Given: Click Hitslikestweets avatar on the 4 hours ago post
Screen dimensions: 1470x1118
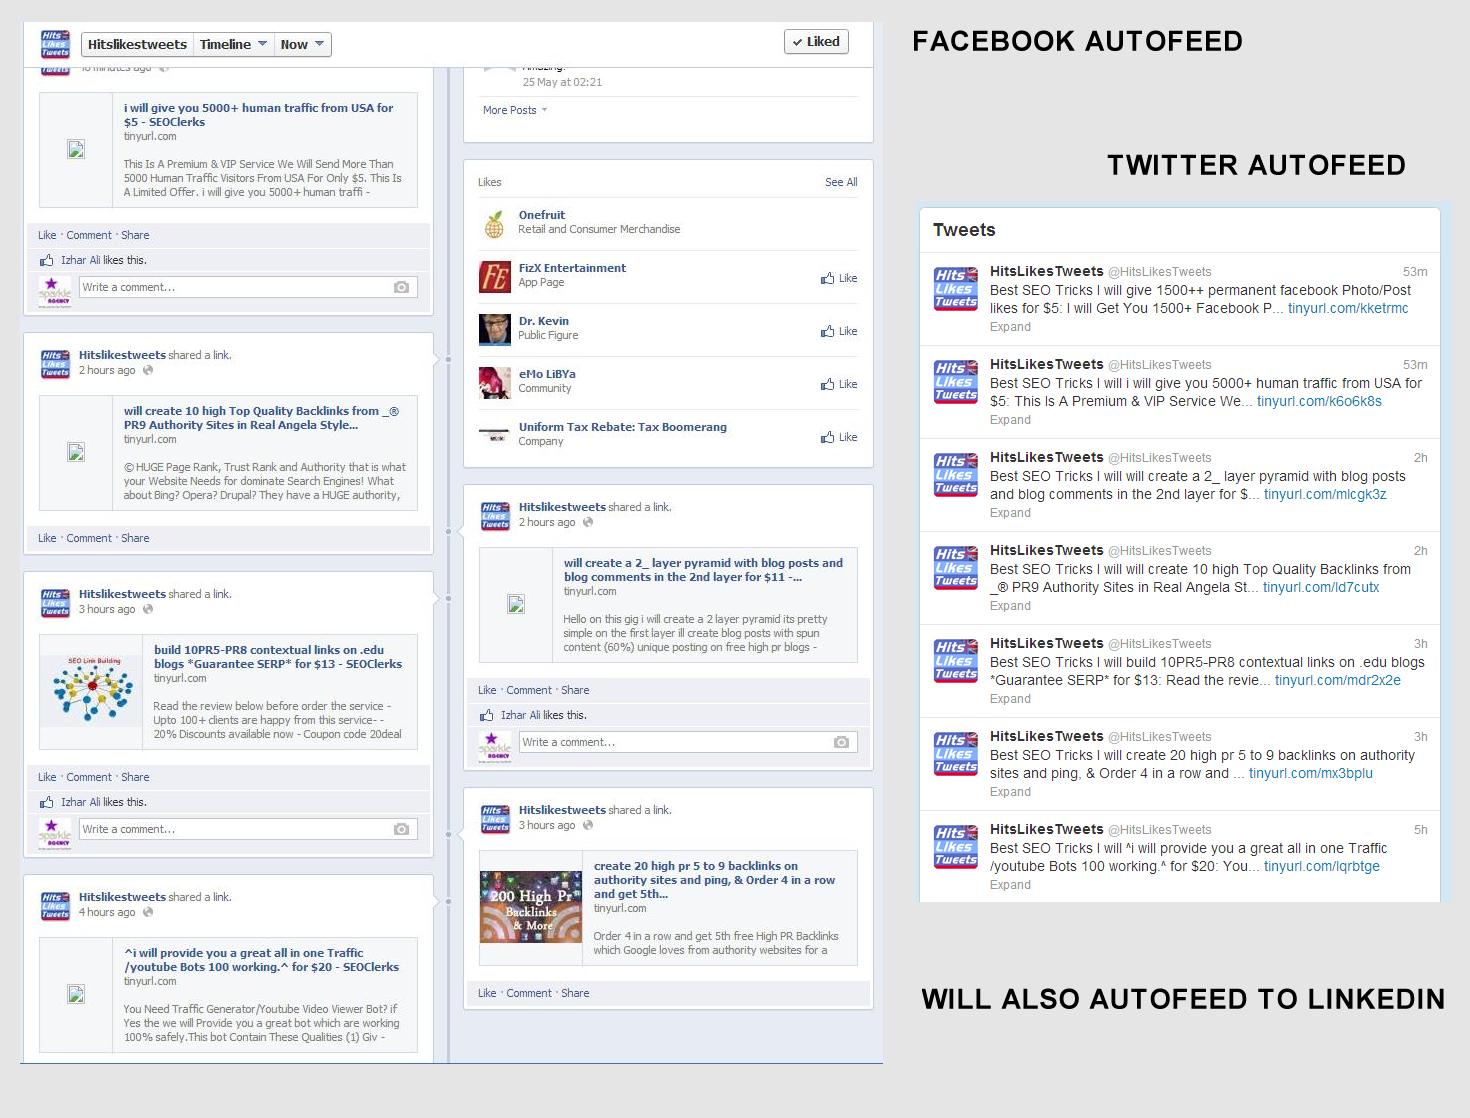Looking at the screenshot, I should [x=55, y=906].
